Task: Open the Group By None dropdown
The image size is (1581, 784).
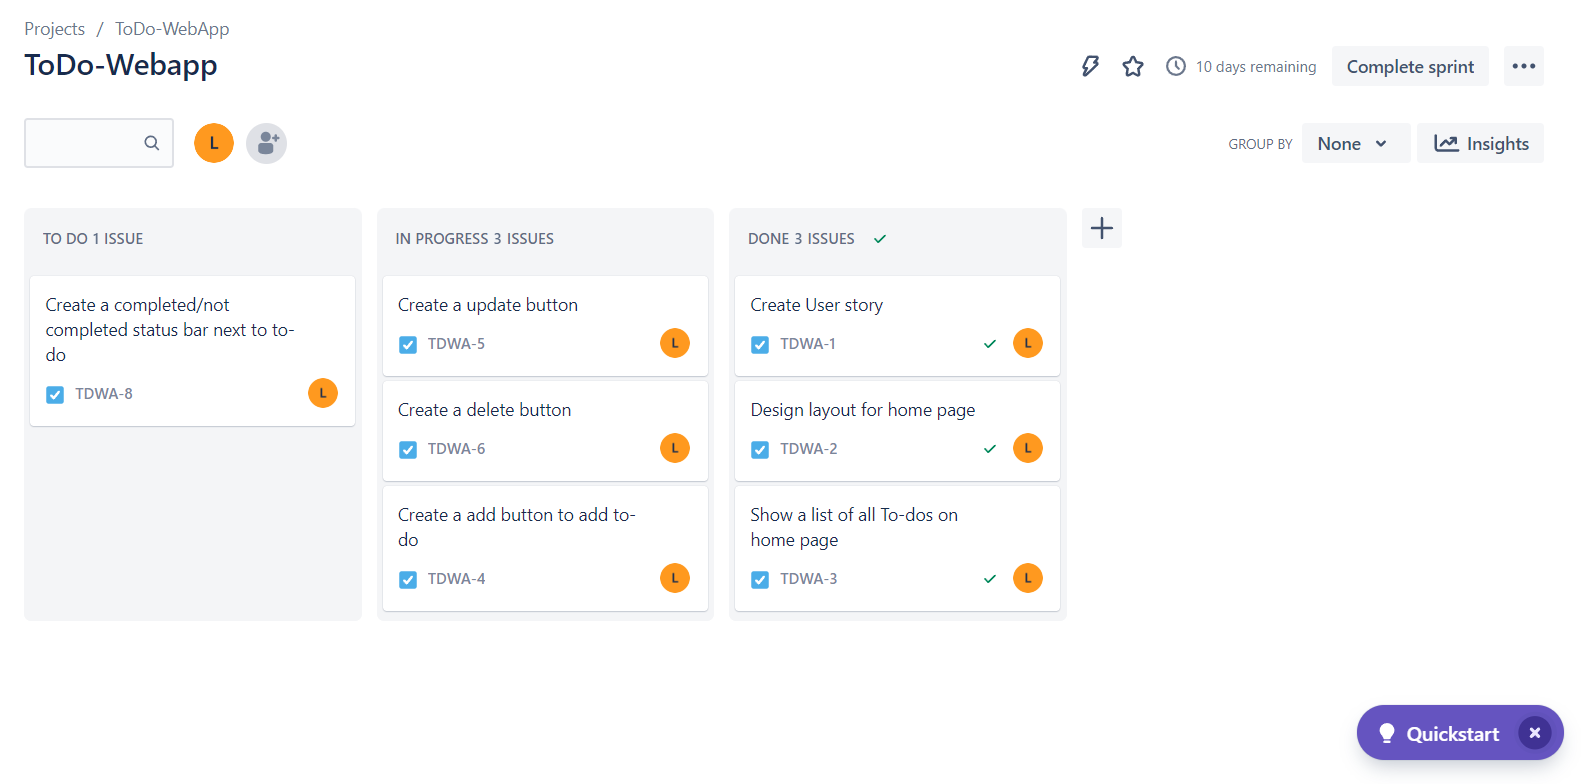Action: tap(1355, 143)
